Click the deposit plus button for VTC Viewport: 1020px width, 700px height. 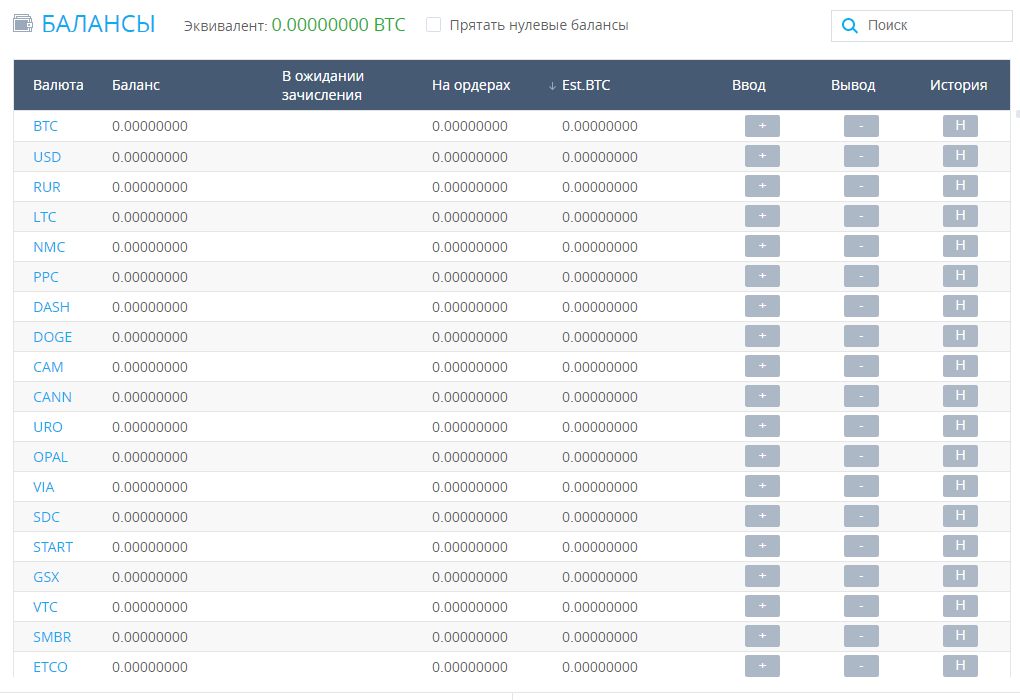(x=762, y=606)
